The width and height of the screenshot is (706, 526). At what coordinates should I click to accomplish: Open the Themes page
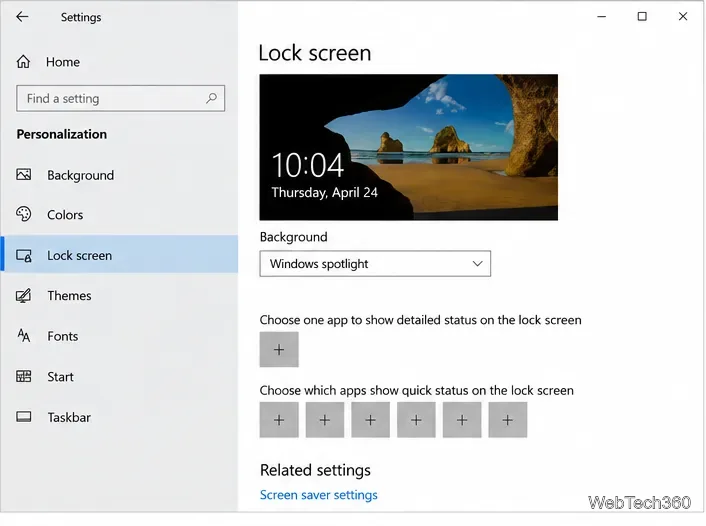119,296
